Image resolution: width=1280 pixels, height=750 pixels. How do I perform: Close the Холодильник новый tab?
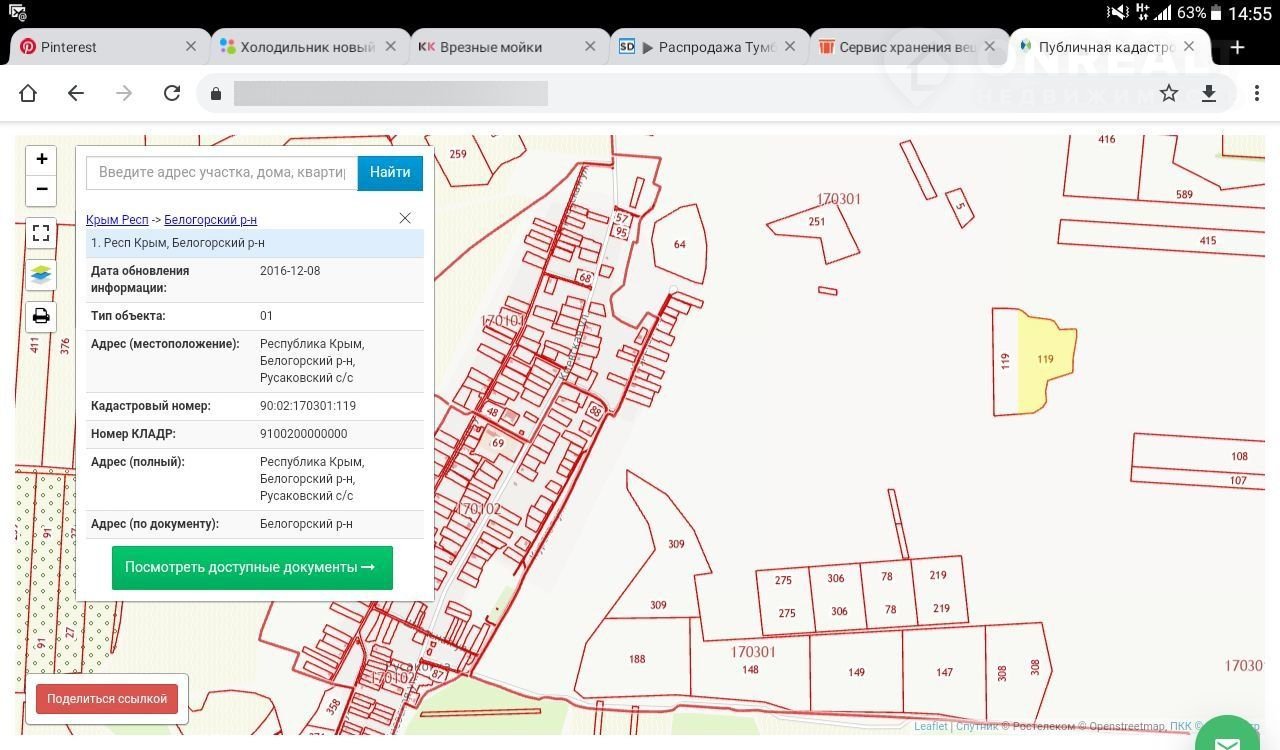tap(391, 46)
